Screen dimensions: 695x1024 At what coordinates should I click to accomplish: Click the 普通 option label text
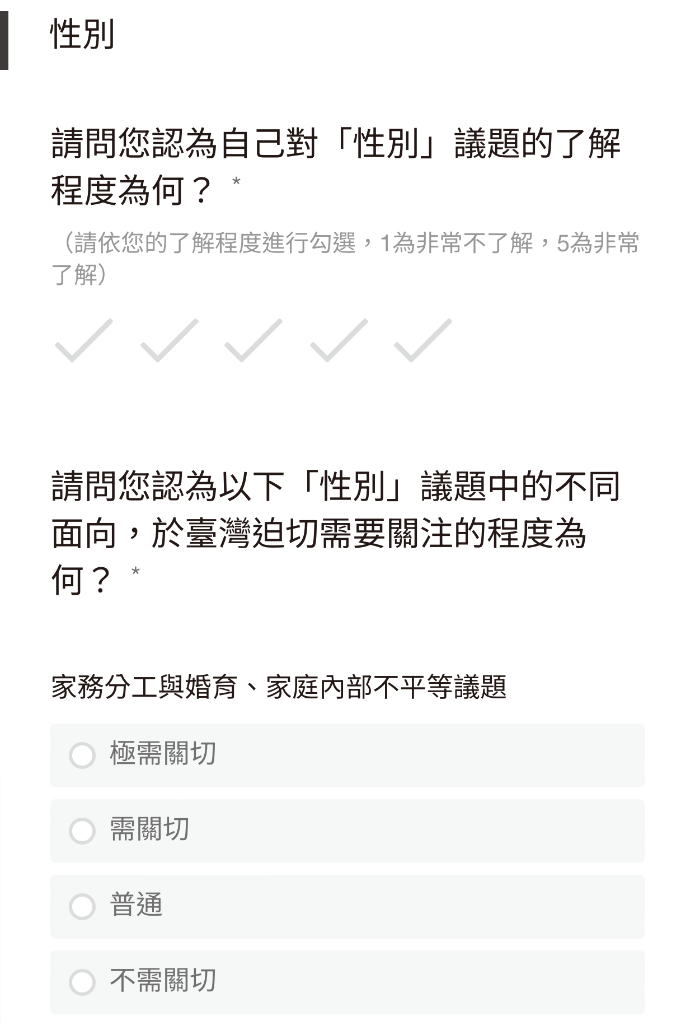[136, 905]
